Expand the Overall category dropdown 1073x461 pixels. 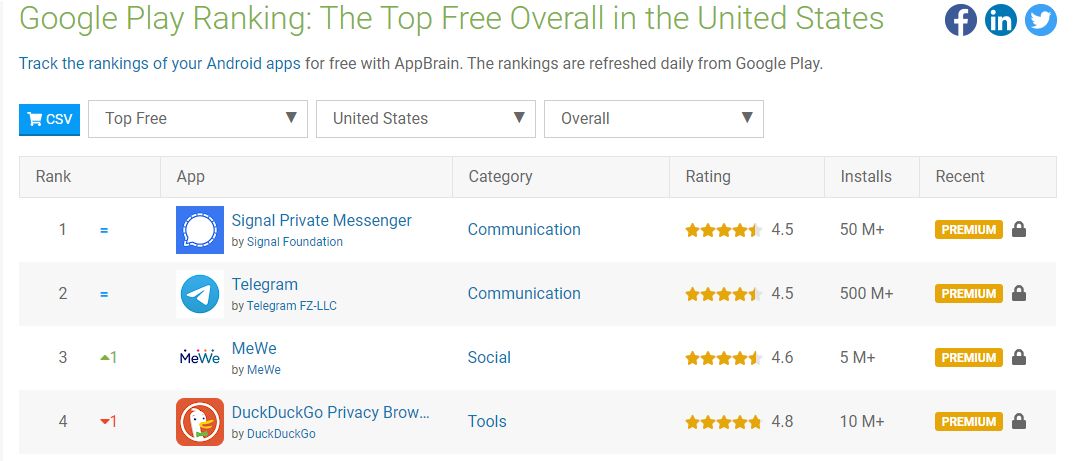coord(654,119)
